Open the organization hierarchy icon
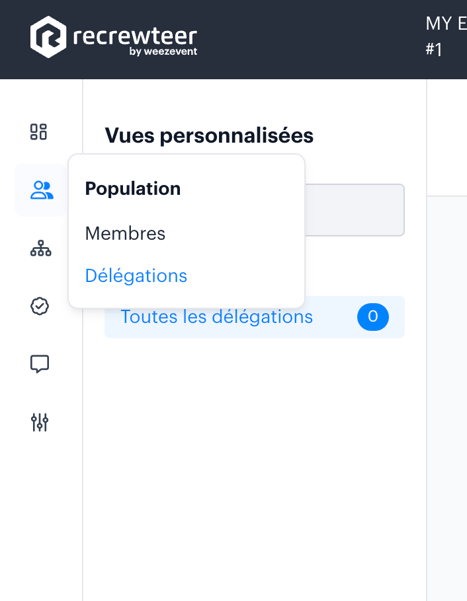 tap(41, 248)
